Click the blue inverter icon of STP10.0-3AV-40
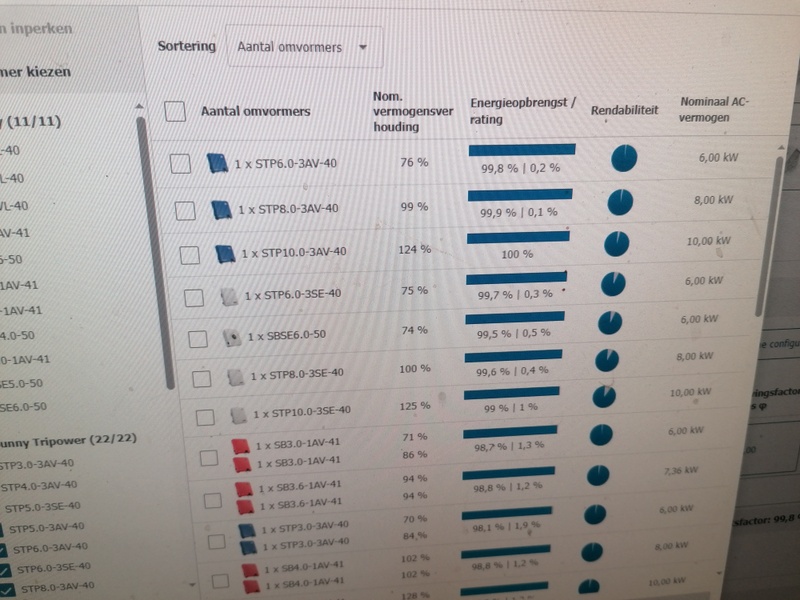 [225, 254]
